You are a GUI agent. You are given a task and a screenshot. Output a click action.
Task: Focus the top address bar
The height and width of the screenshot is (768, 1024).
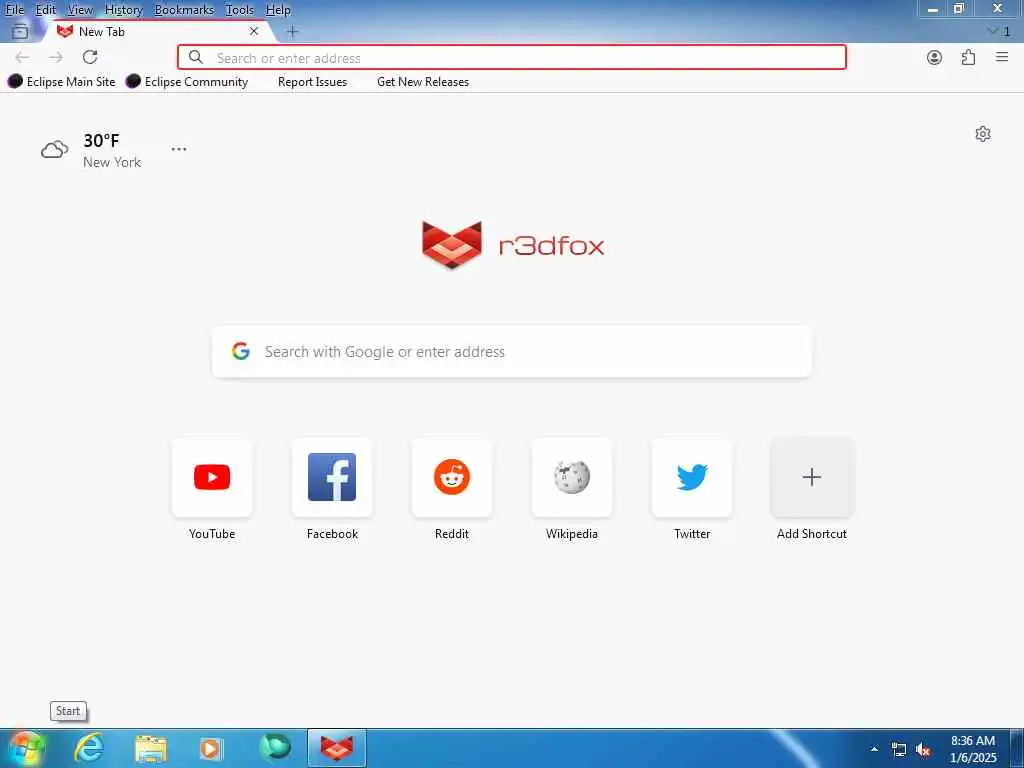(512, 57)
